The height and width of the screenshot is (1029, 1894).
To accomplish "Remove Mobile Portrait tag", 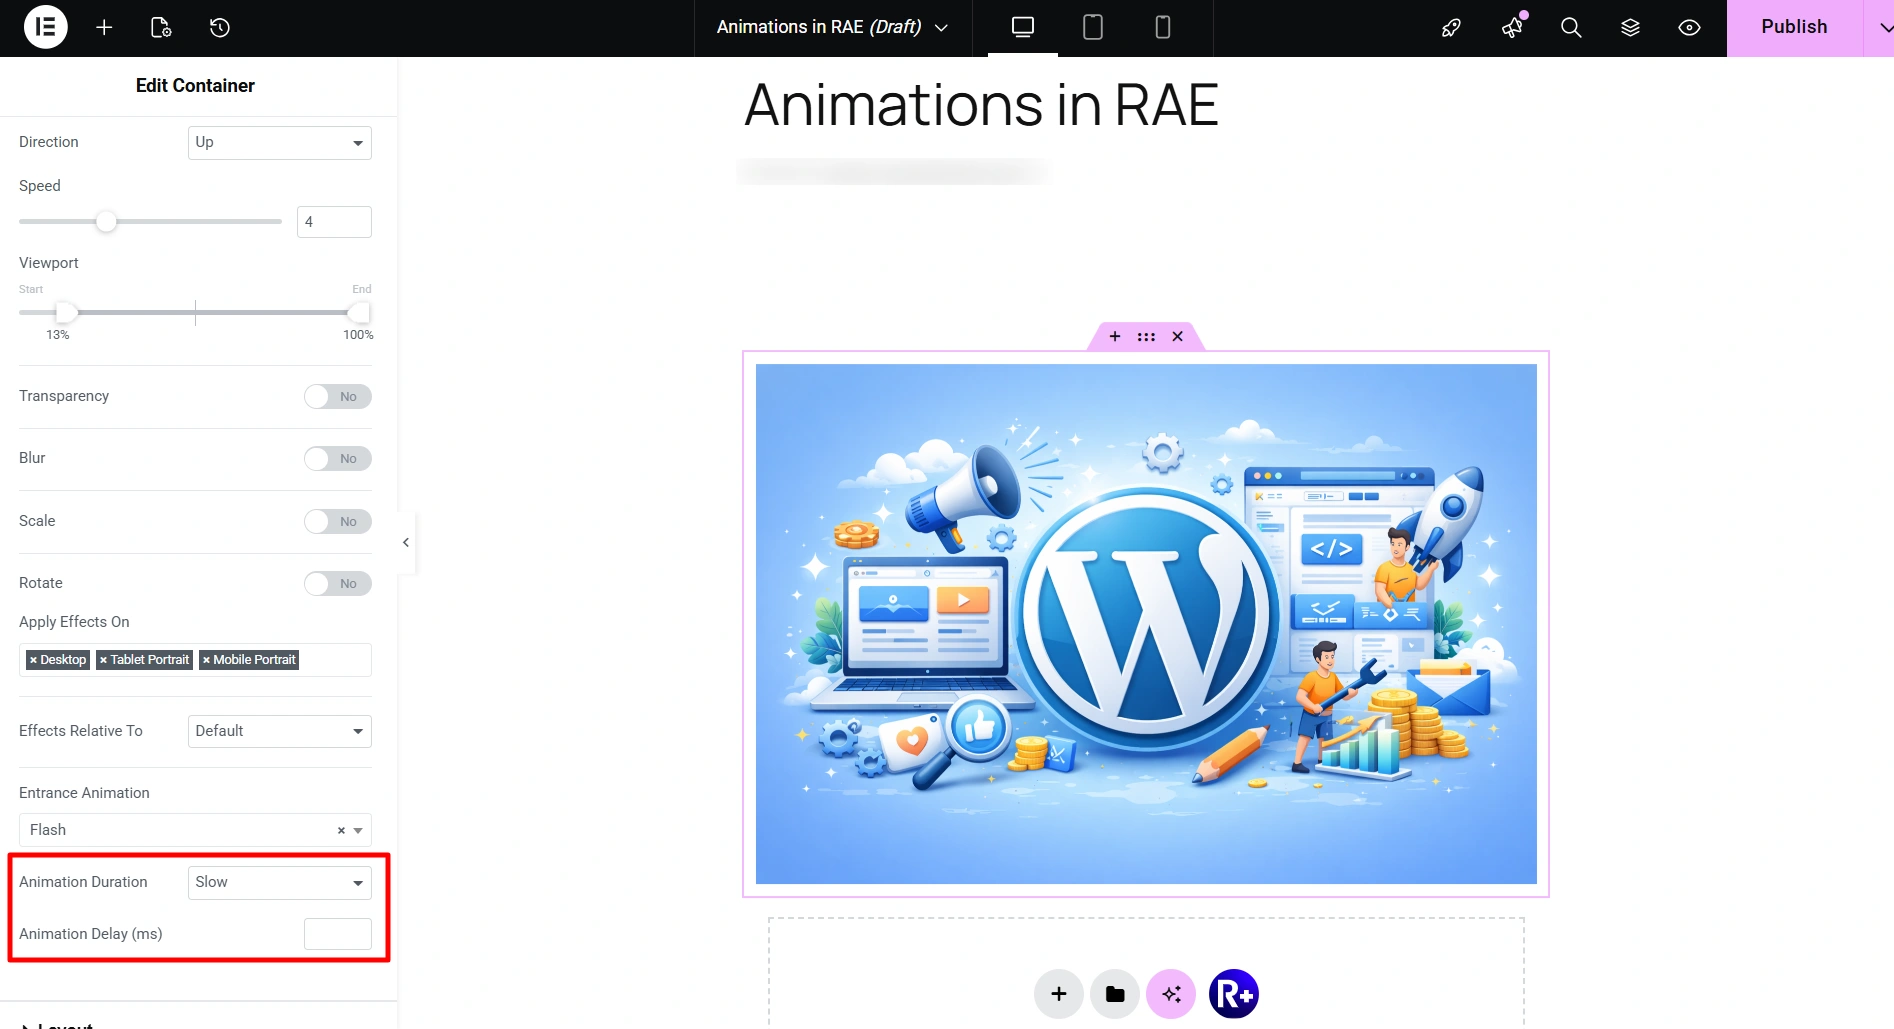I will click(206, 660).
